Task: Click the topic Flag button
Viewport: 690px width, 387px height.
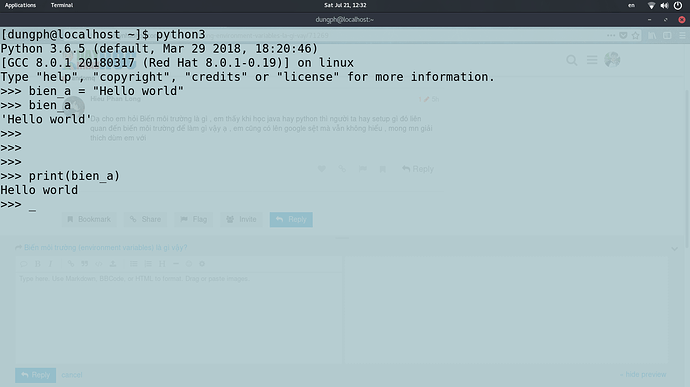Action: click(194, 219)
